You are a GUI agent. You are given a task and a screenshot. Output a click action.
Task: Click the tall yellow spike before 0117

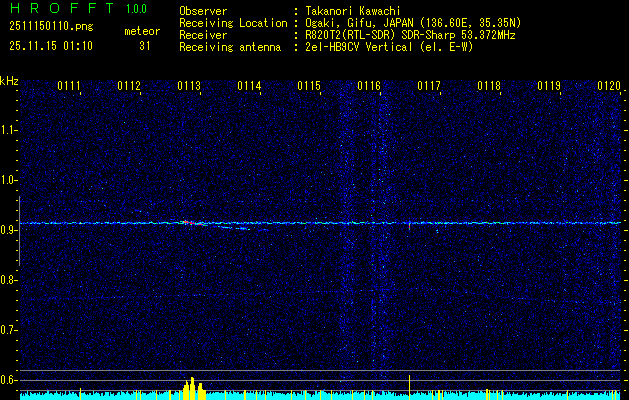point(409,387)
